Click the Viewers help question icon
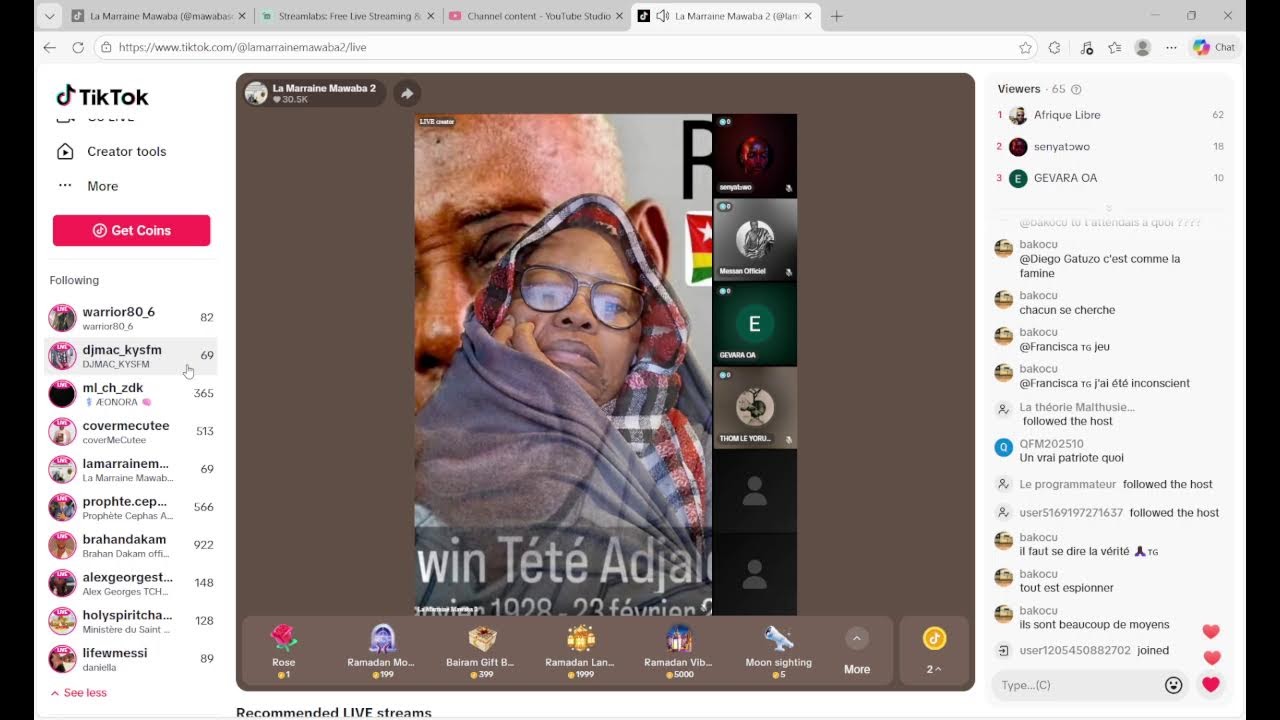 1076,90
